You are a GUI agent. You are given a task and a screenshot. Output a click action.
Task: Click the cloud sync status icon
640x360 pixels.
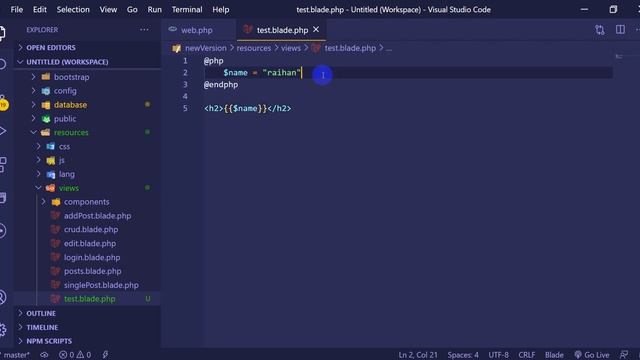tap(44, 355)
